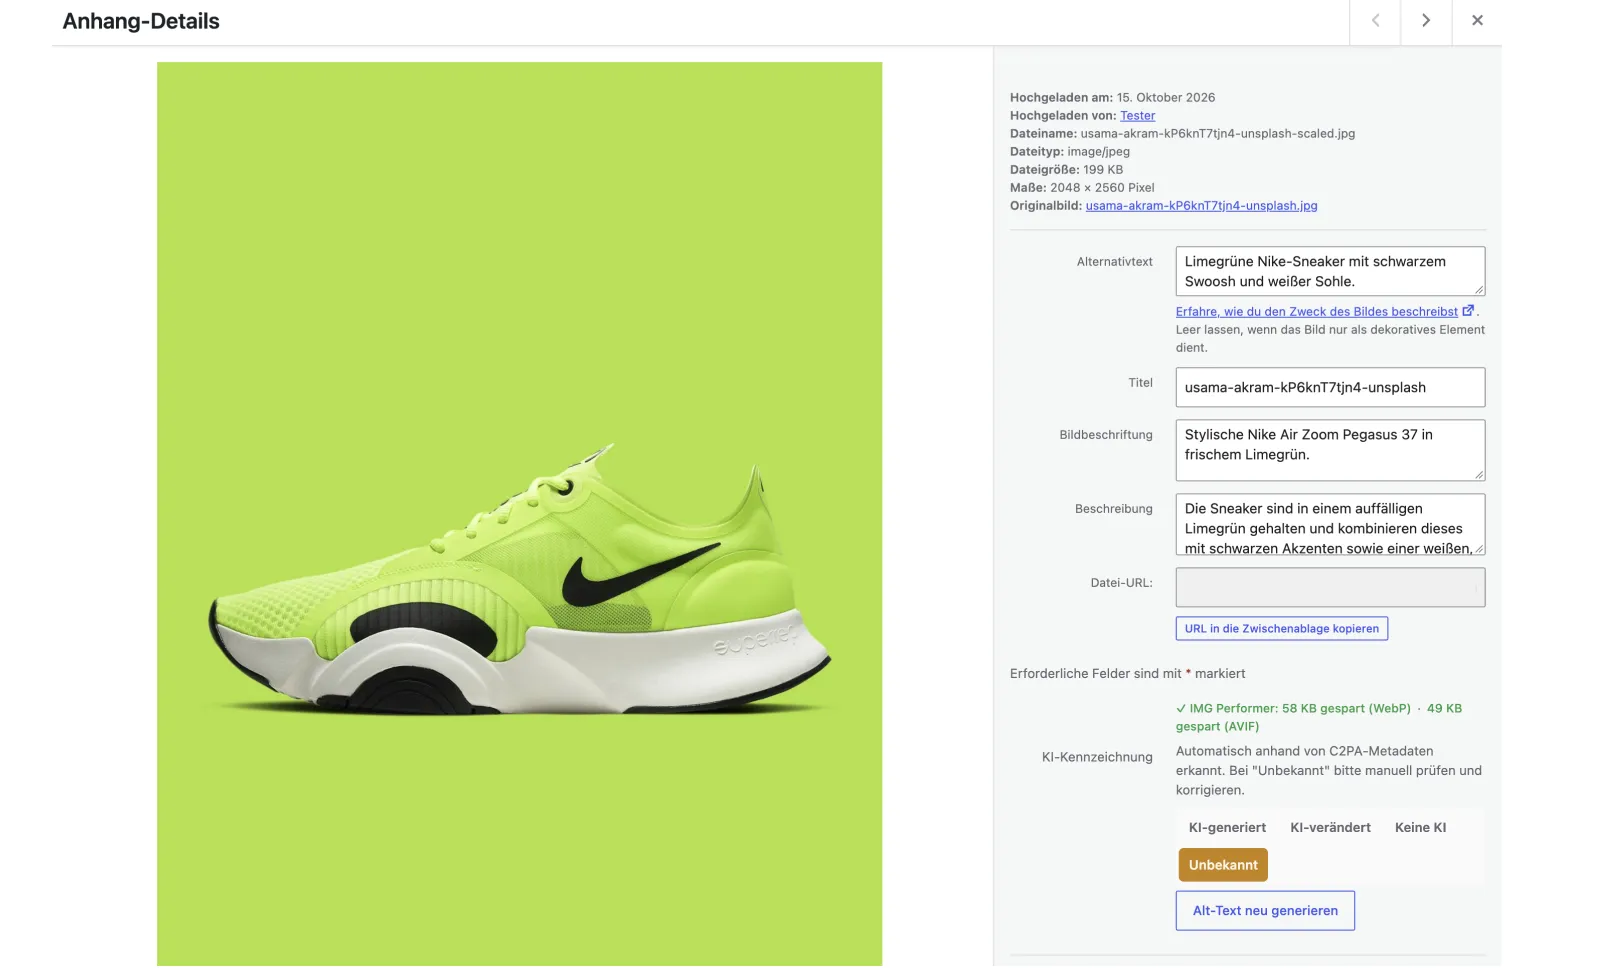Open original image usama-akram-kP6knT7tjn4-unsplash.jpg link

point(1201,206)
